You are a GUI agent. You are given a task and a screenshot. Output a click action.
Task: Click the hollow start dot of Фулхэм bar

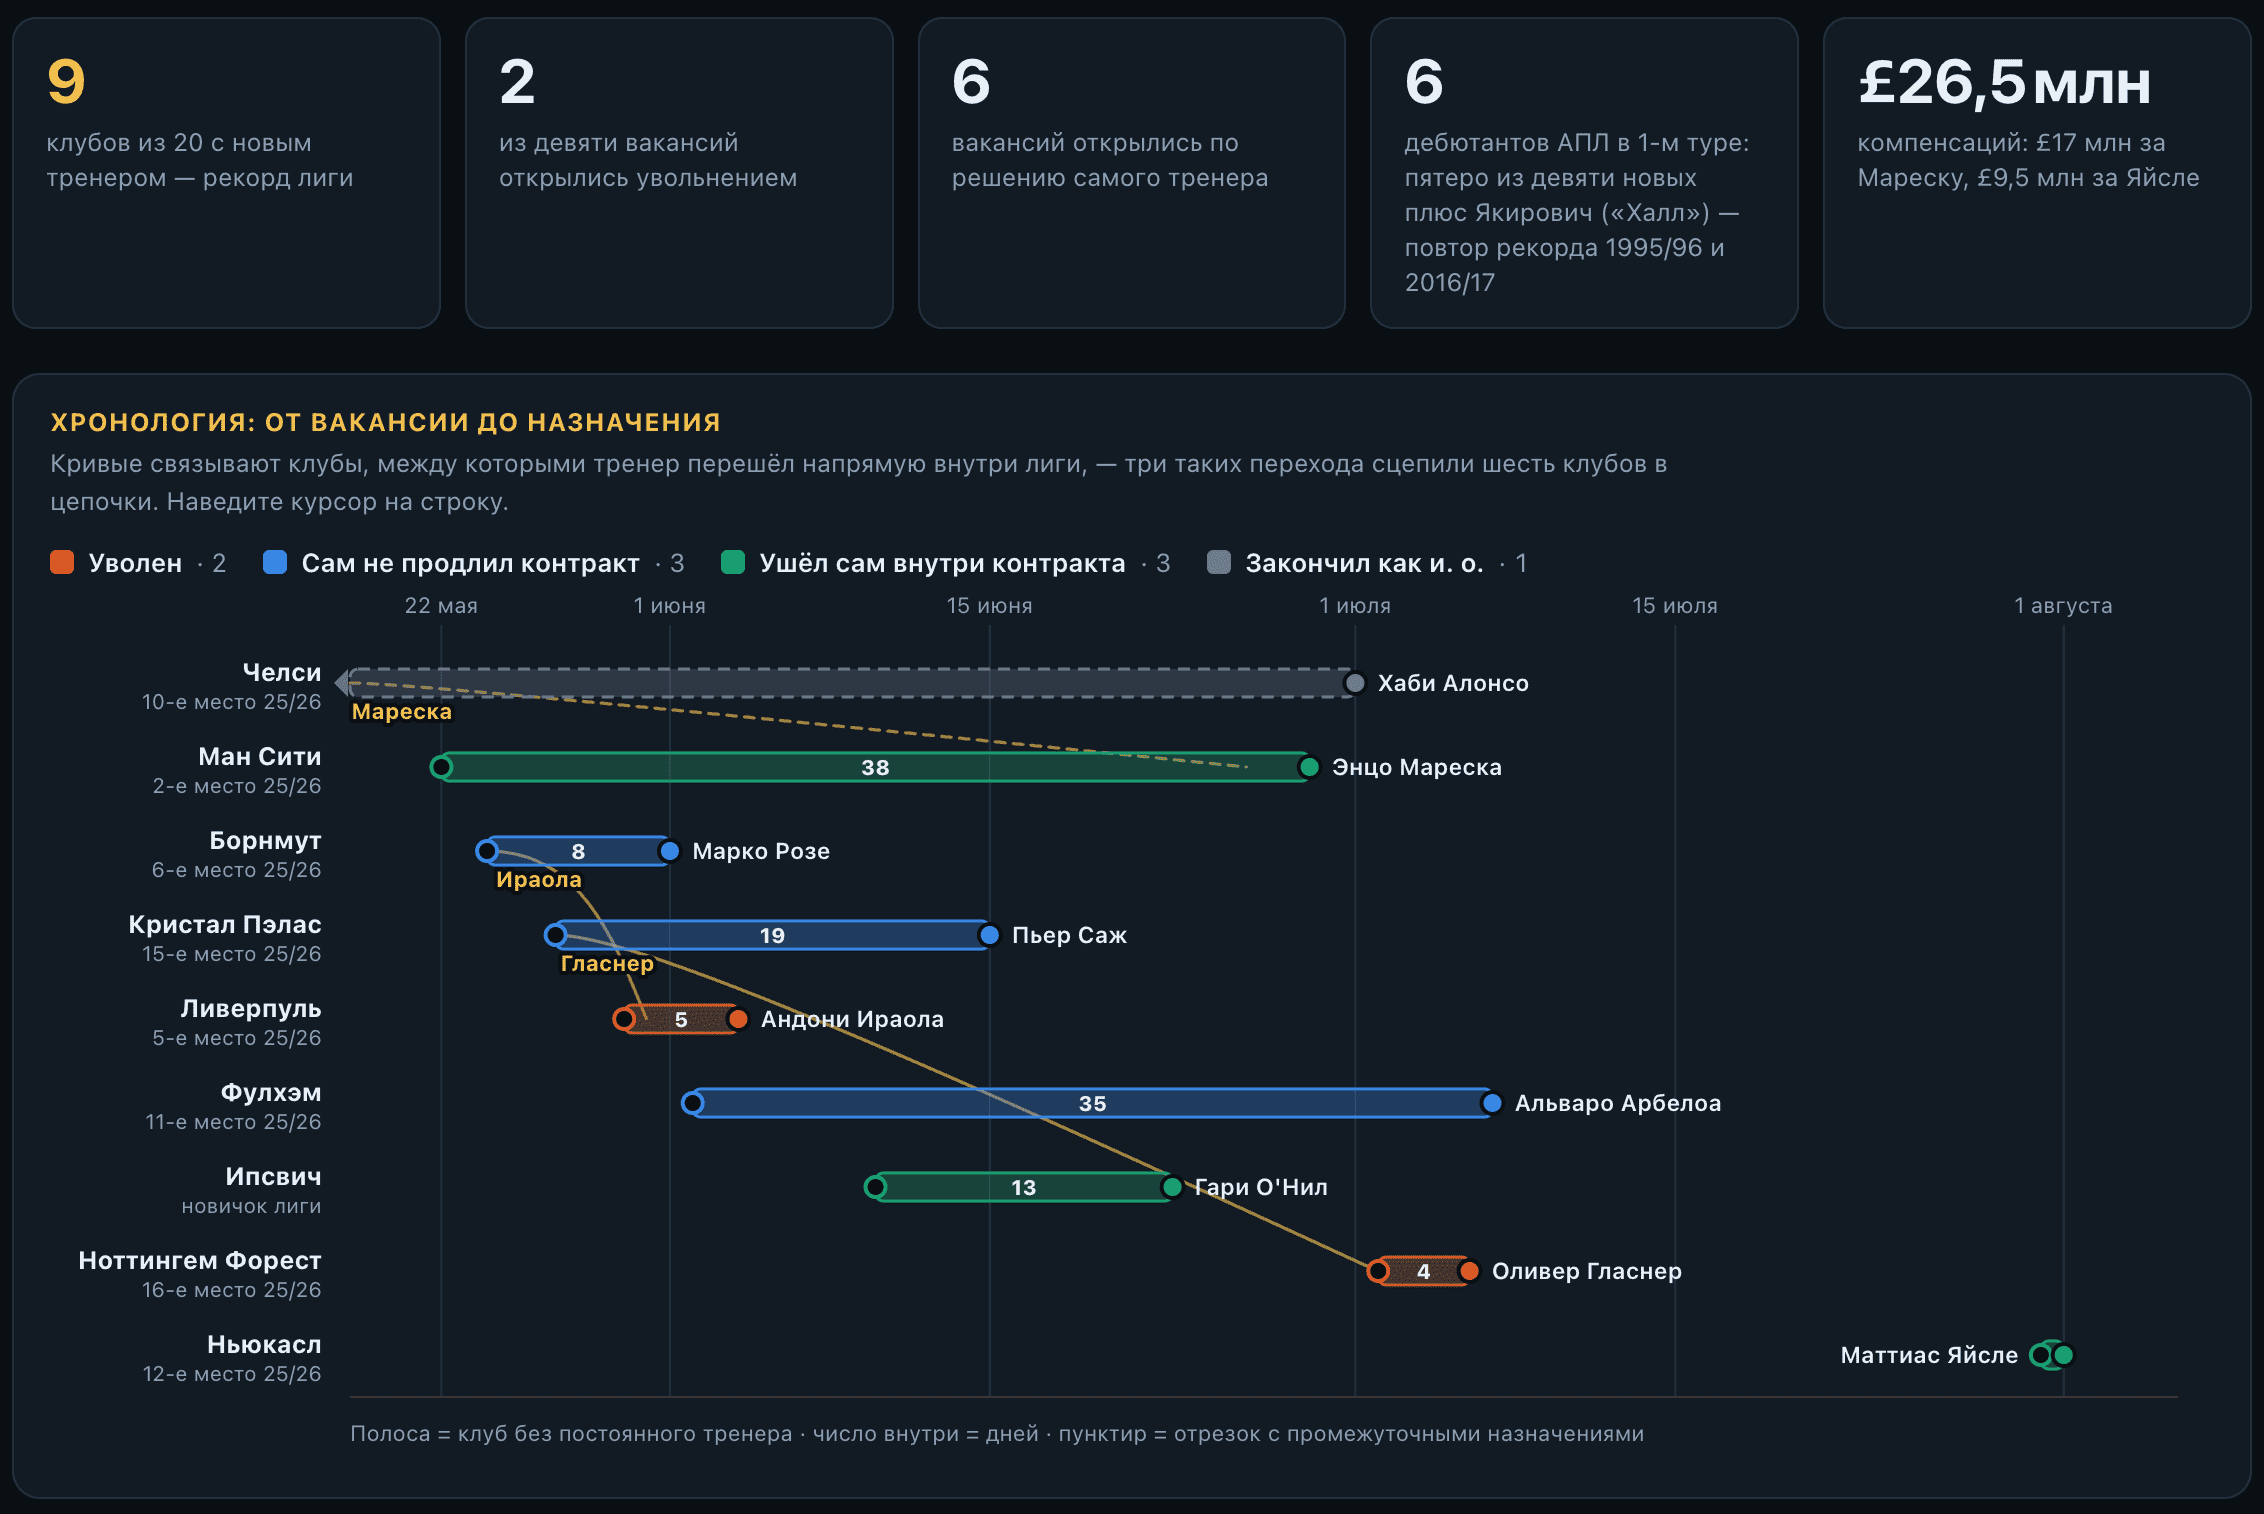(693, 1103)
